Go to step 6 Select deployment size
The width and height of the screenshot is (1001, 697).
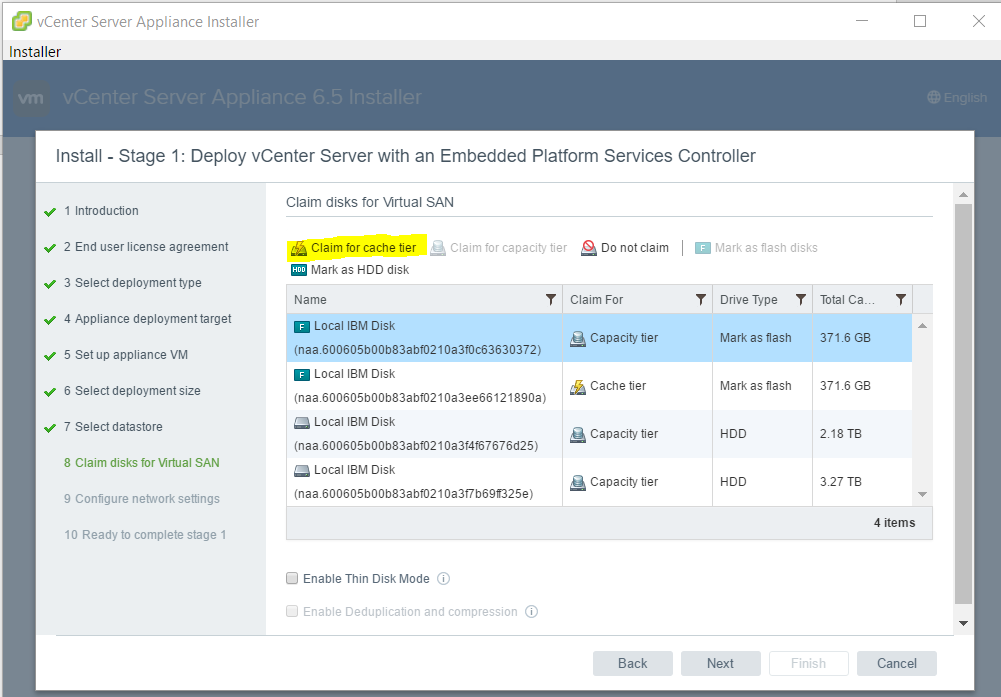[x=132, y=391]
